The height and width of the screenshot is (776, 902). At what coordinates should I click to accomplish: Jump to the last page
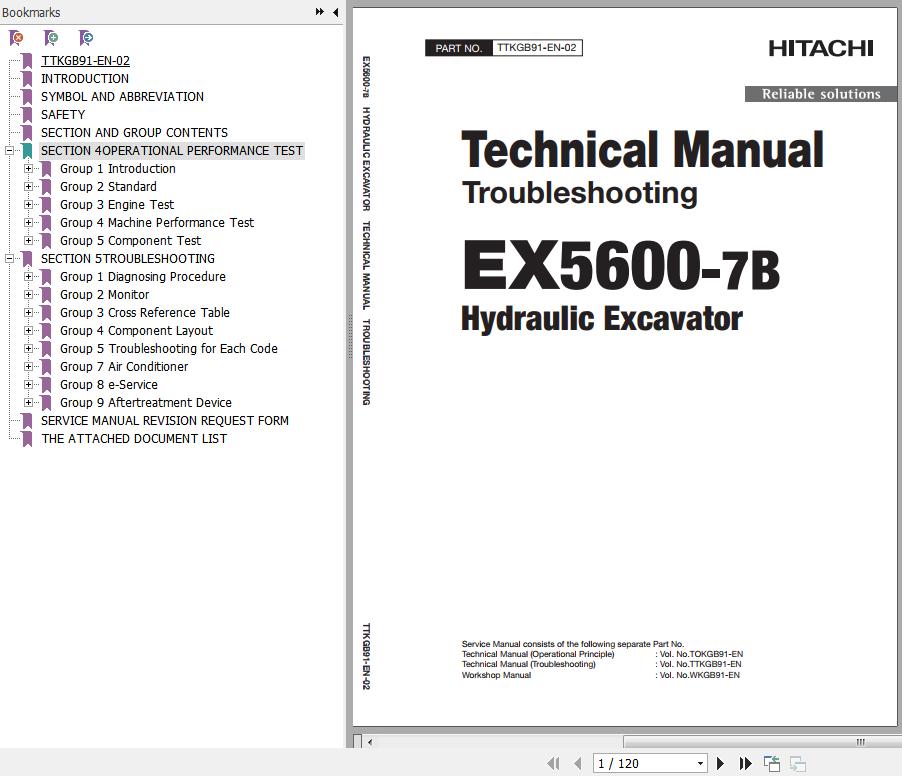pyautogui.click(x=745, y=763)
